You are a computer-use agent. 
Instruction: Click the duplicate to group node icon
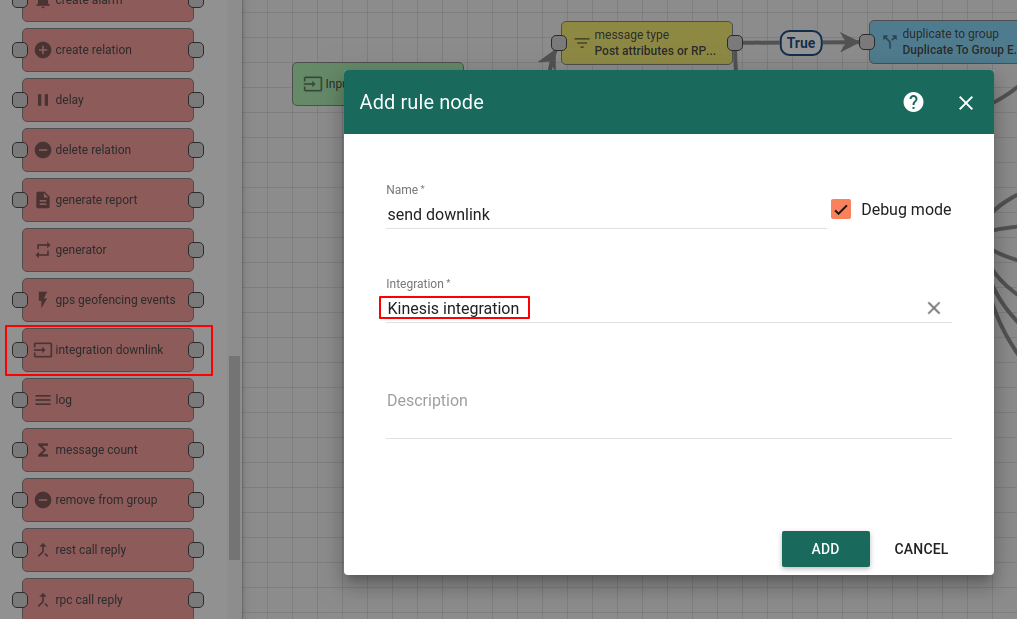pyautogui.click(x=889, y=42)
